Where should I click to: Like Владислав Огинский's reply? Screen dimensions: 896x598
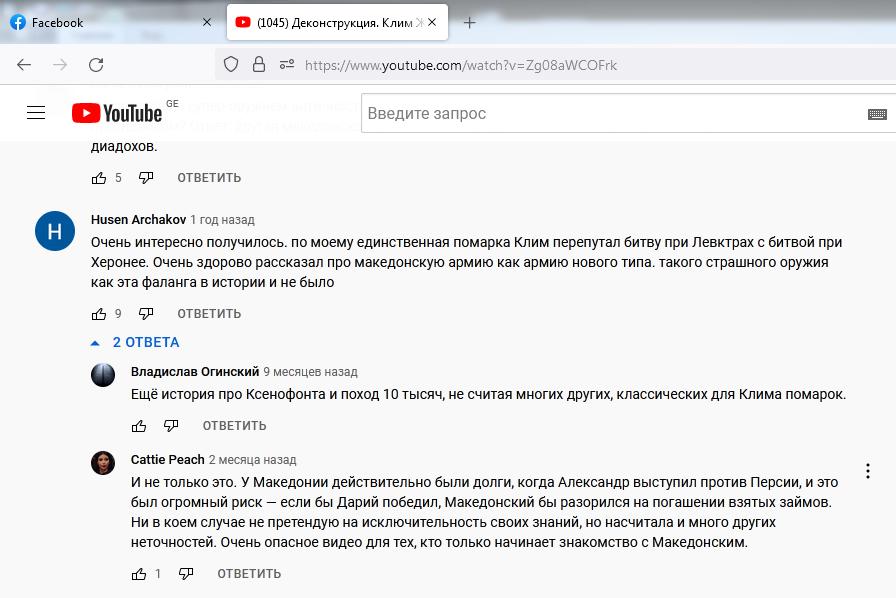pyautogui.click(x=139, y=426)
